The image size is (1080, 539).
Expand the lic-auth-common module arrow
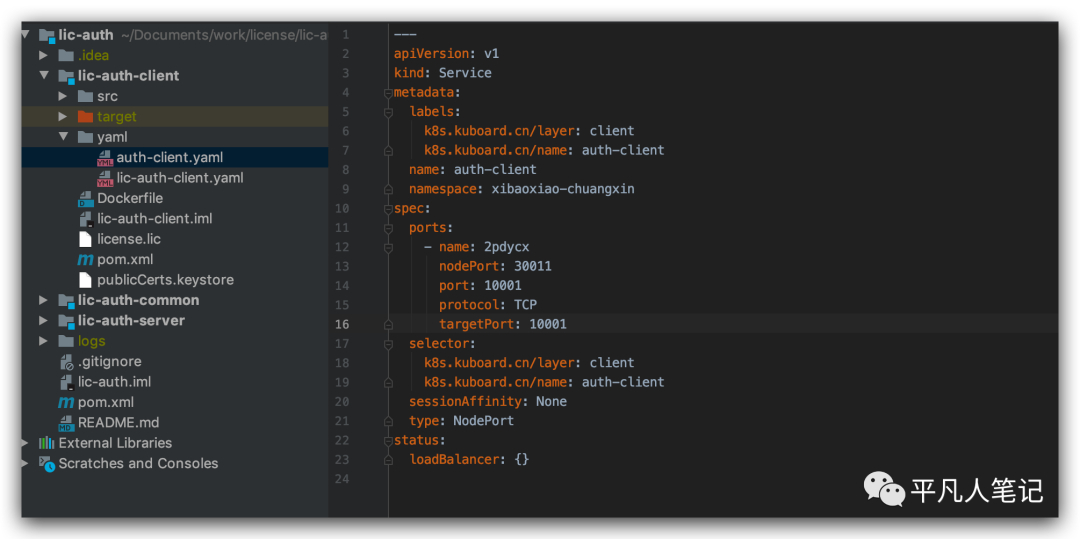[44, 300]
